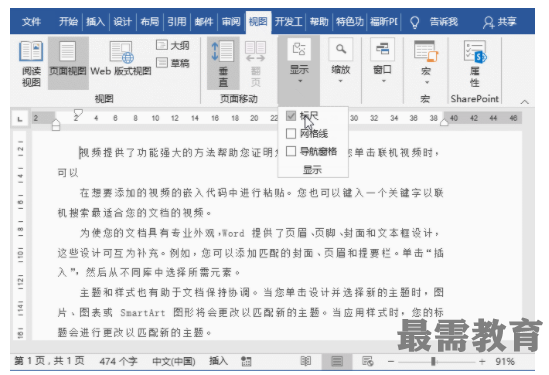Switch to the 邮件 (Mailings) tab
This screenshot has width=549, height=375.
pos(204,22)
